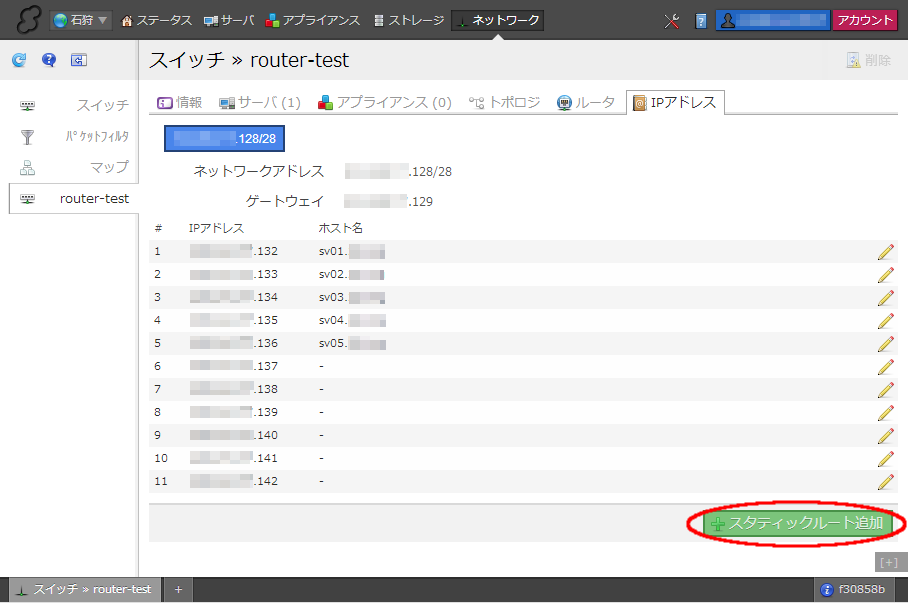Expand the [+] panel control
Screen dimensions: 908x603
tap(887, 562)
